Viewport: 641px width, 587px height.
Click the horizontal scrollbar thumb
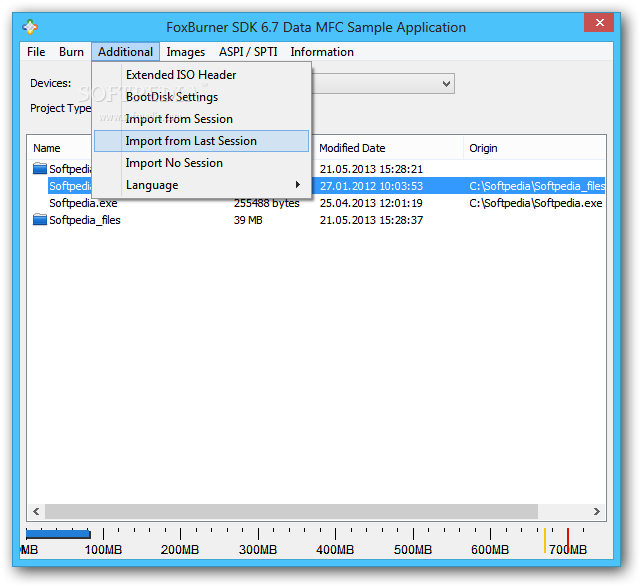[291, 511]
